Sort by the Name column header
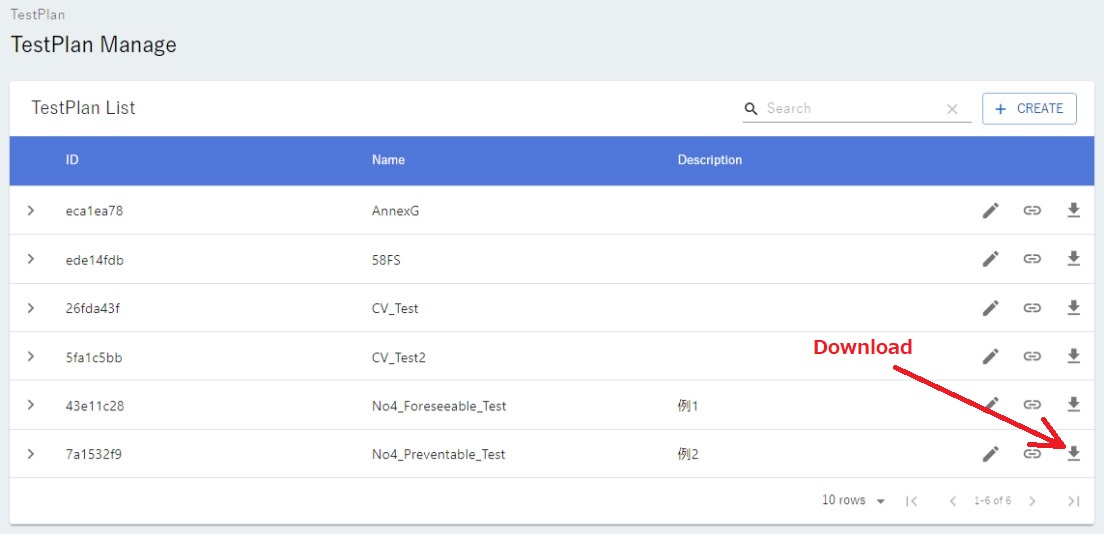 point(388,160)
